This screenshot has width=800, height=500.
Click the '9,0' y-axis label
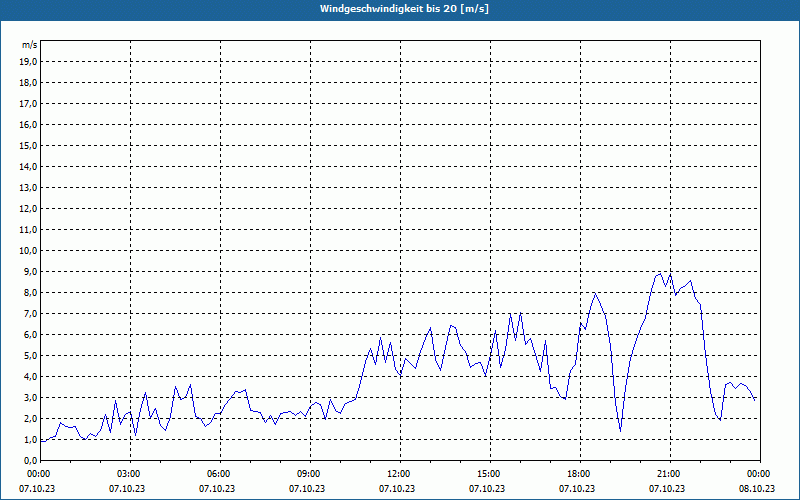tap(30, 271)
